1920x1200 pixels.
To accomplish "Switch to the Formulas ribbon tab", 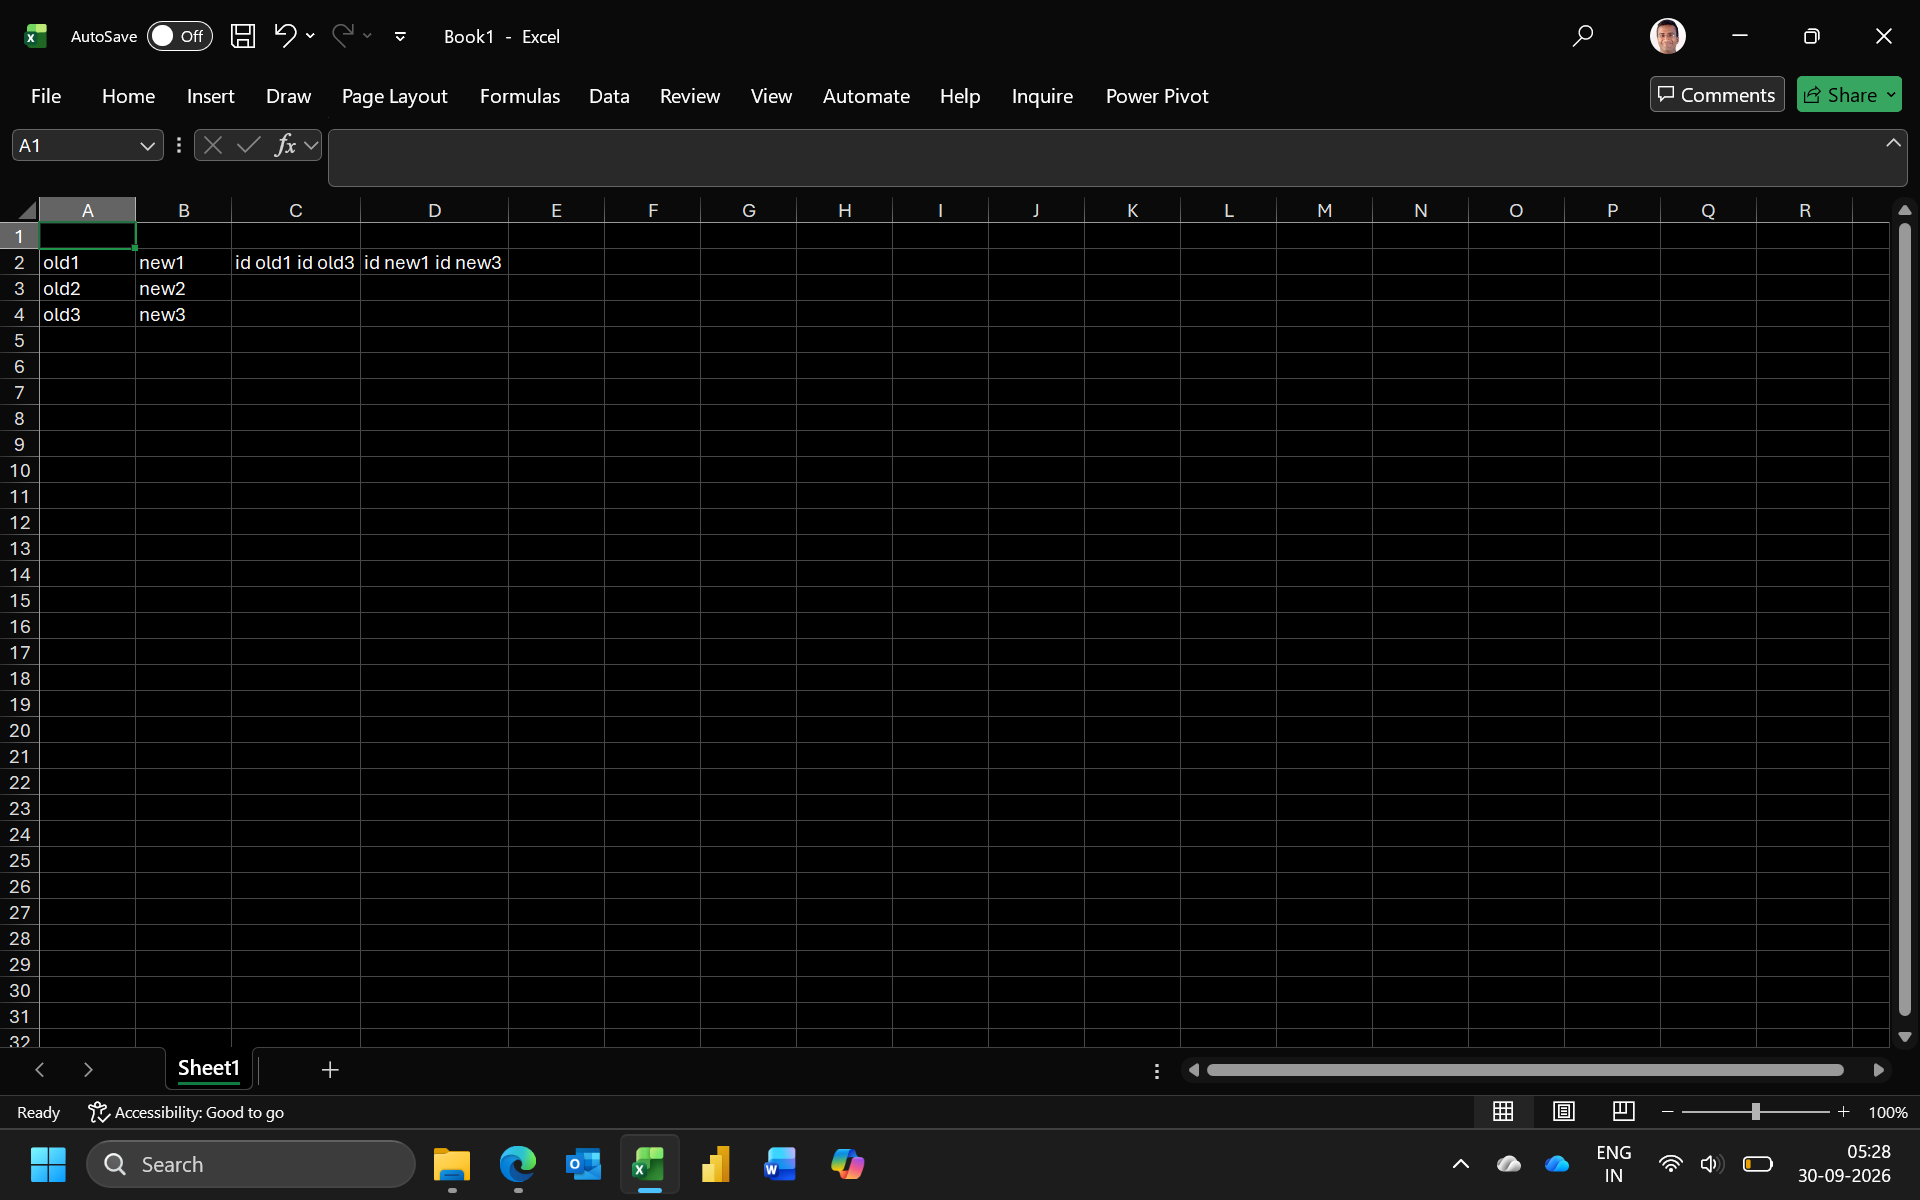I will [x=520, y=96].
